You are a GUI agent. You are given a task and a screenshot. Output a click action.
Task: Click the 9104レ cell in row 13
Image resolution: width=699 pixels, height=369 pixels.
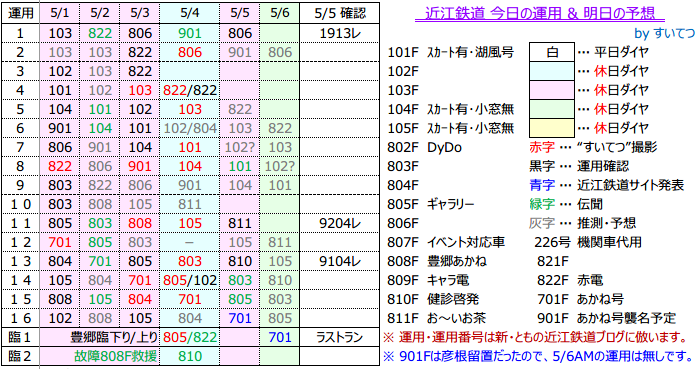(340, 261)
